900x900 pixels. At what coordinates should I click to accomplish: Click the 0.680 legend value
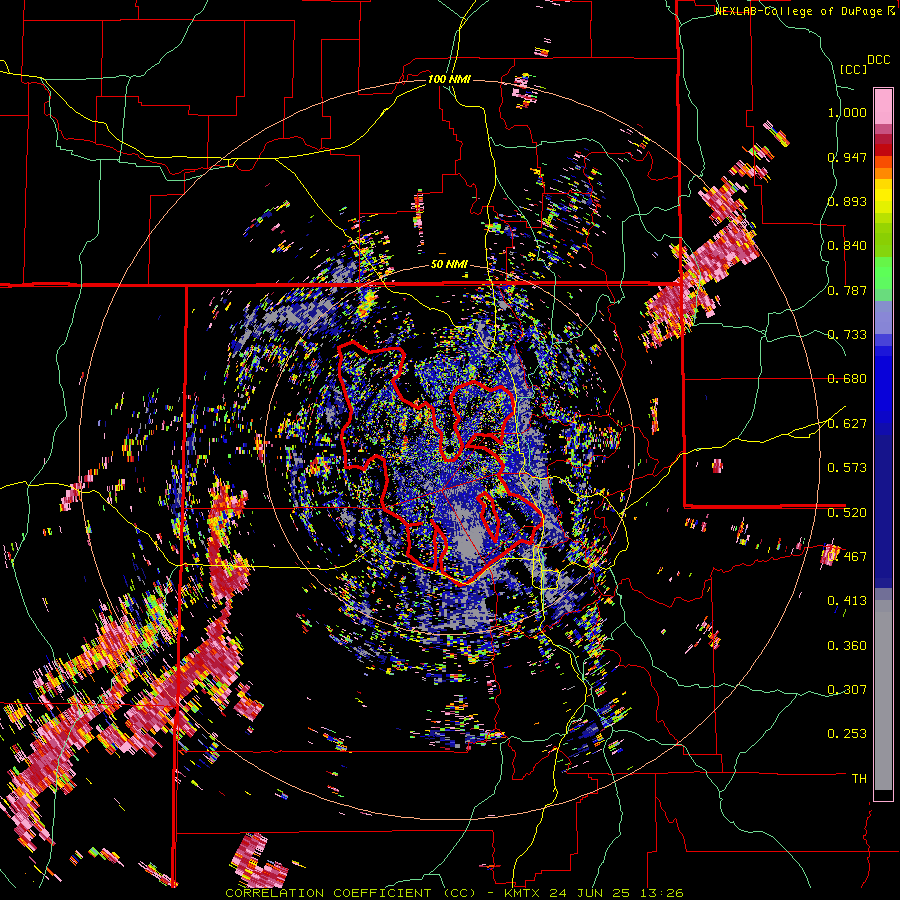(x=847, y=379)
